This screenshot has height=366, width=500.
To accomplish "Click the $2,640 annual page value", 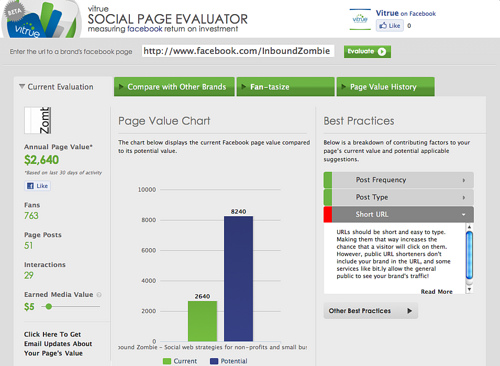I will pos(41,160).
